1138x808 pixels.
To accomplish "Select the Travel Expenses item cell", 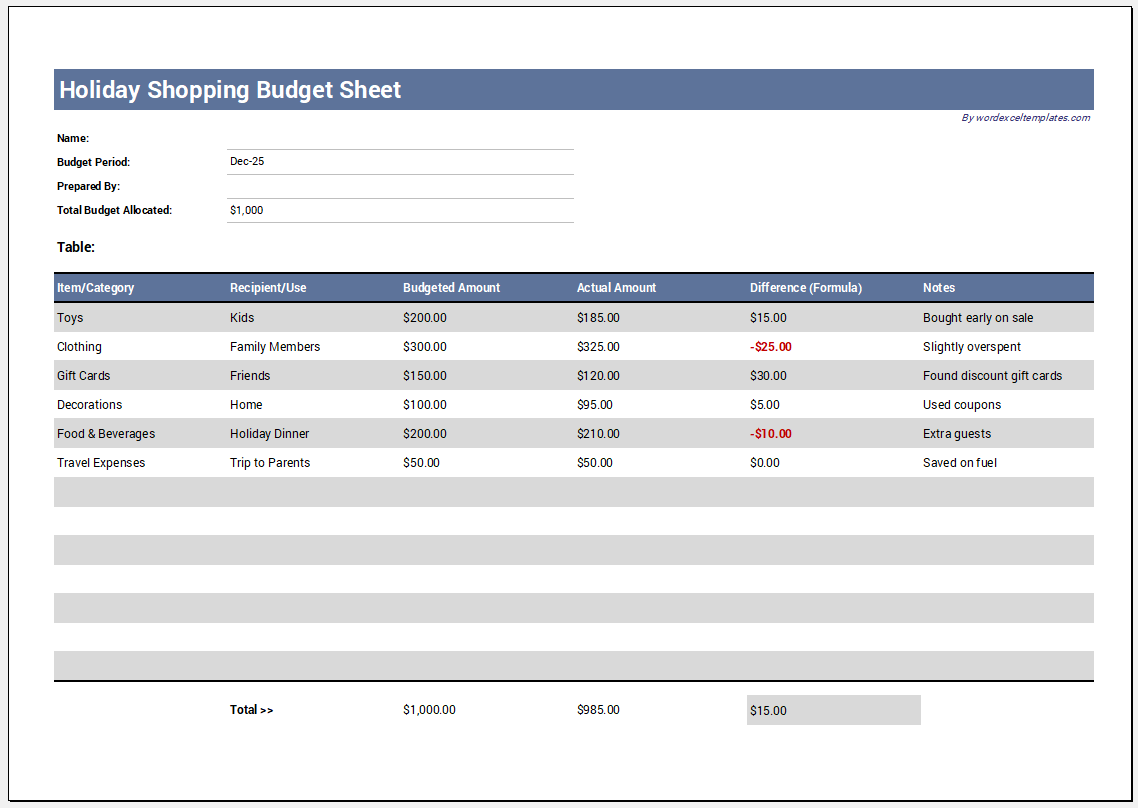I will (x=101, y=463).
